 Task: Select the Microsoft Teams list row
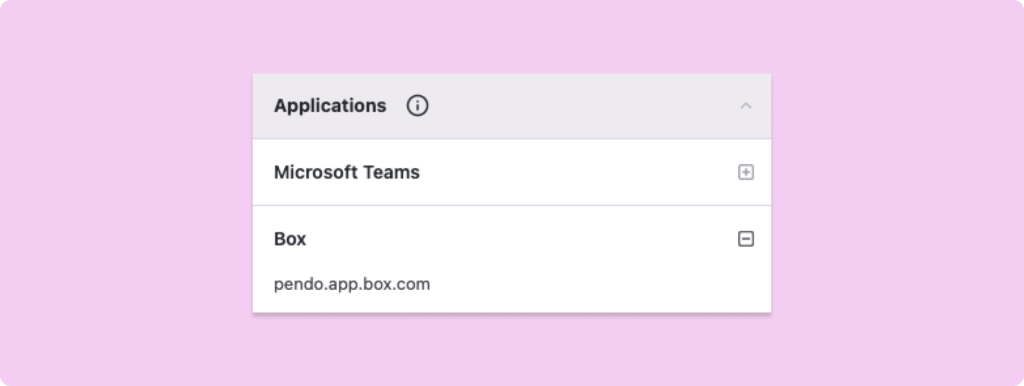512,172
